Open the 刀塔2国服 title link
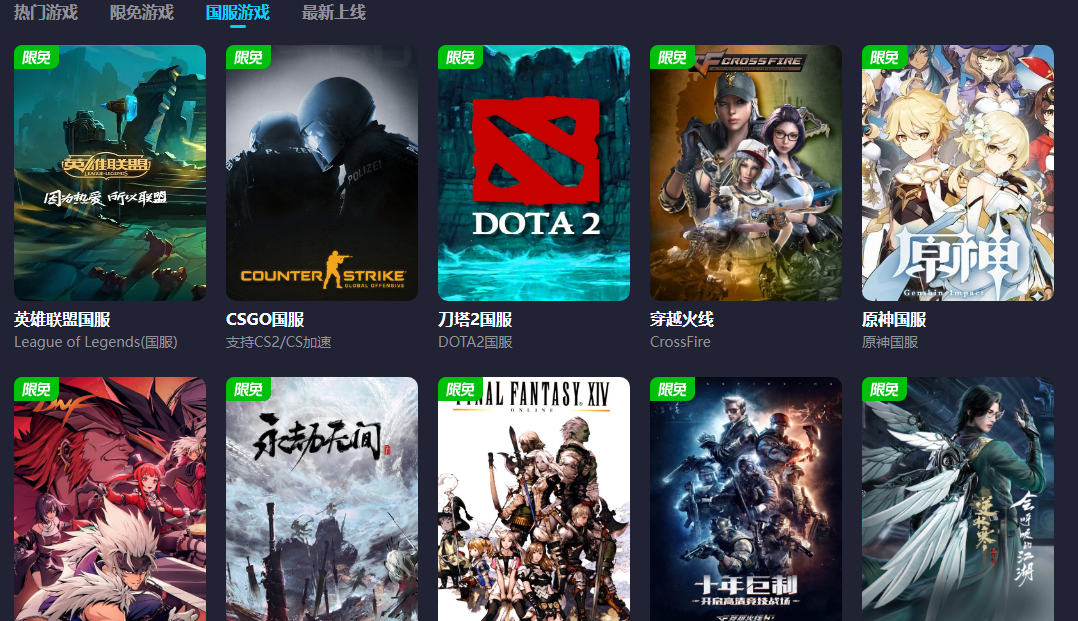1078x621 pixels. click(475, 319)
